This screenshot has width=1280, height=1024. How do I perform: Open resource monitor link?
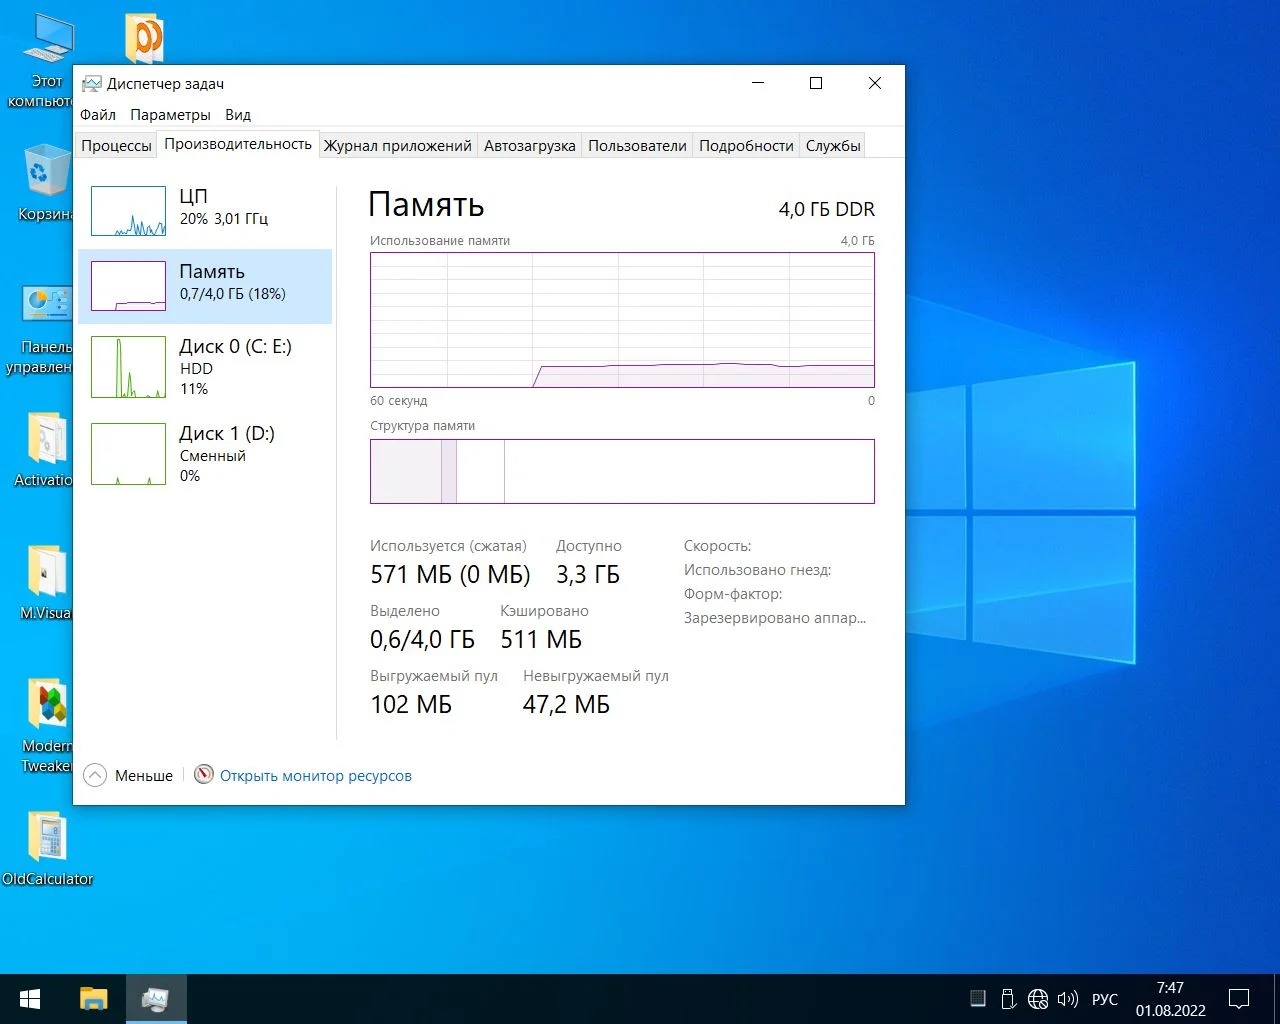pyautogui.click(x=315, y=776)
